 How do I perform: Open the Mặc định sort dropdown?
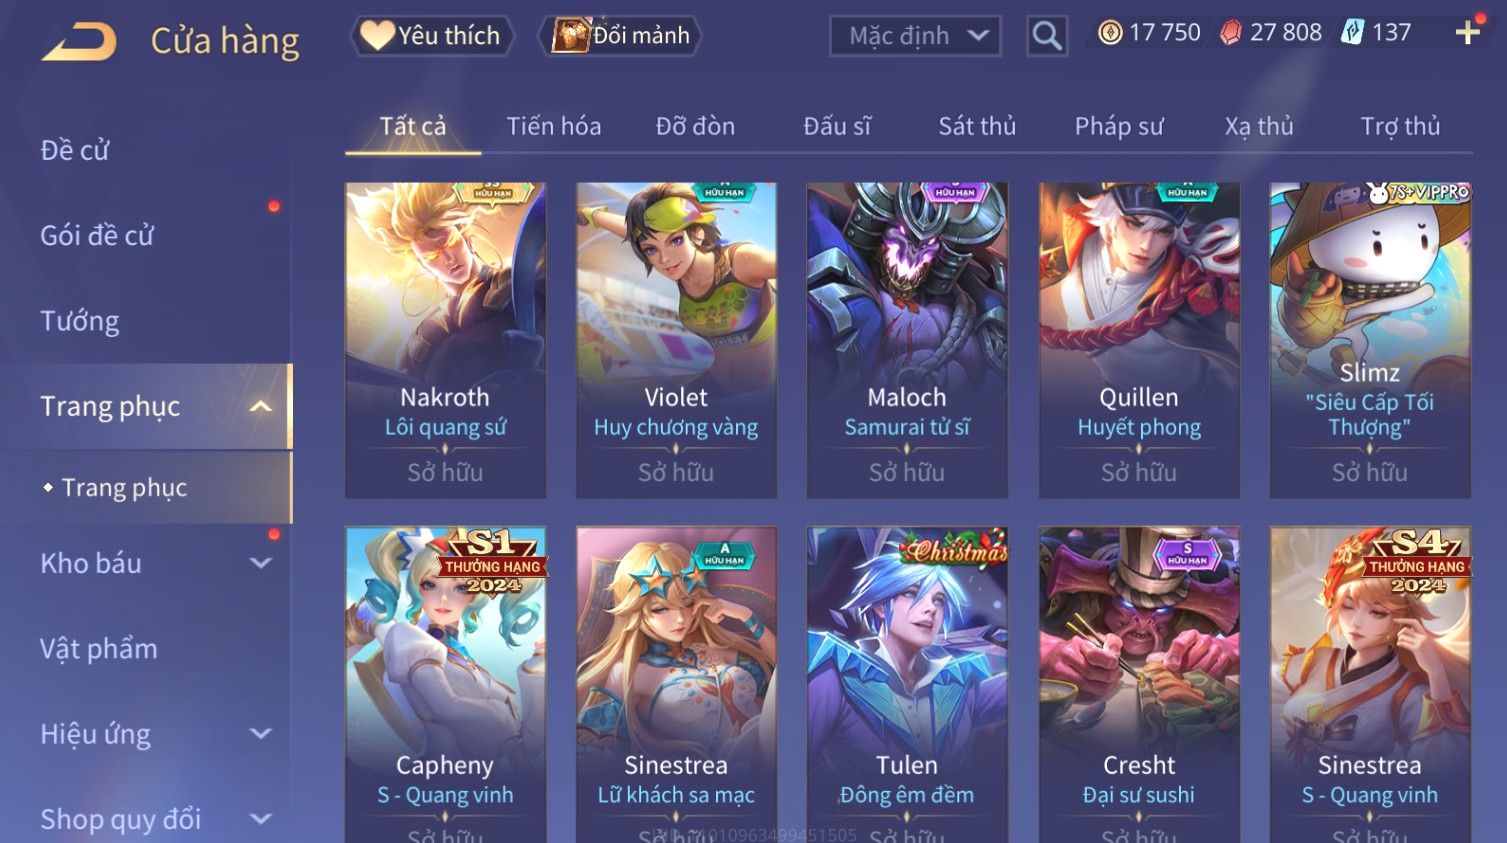coord(915,36)
